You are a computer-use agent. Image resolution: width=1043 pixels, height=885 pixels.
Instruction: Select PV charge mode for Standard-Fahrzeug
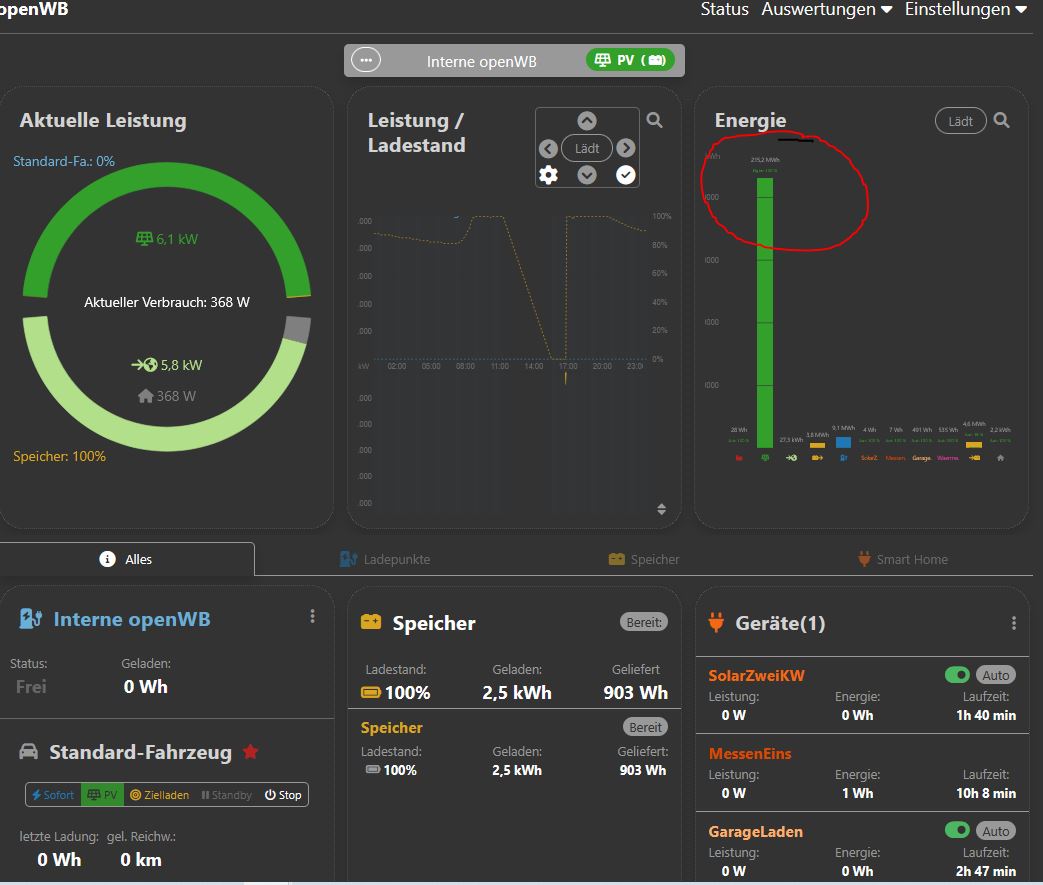coord(103,795)
